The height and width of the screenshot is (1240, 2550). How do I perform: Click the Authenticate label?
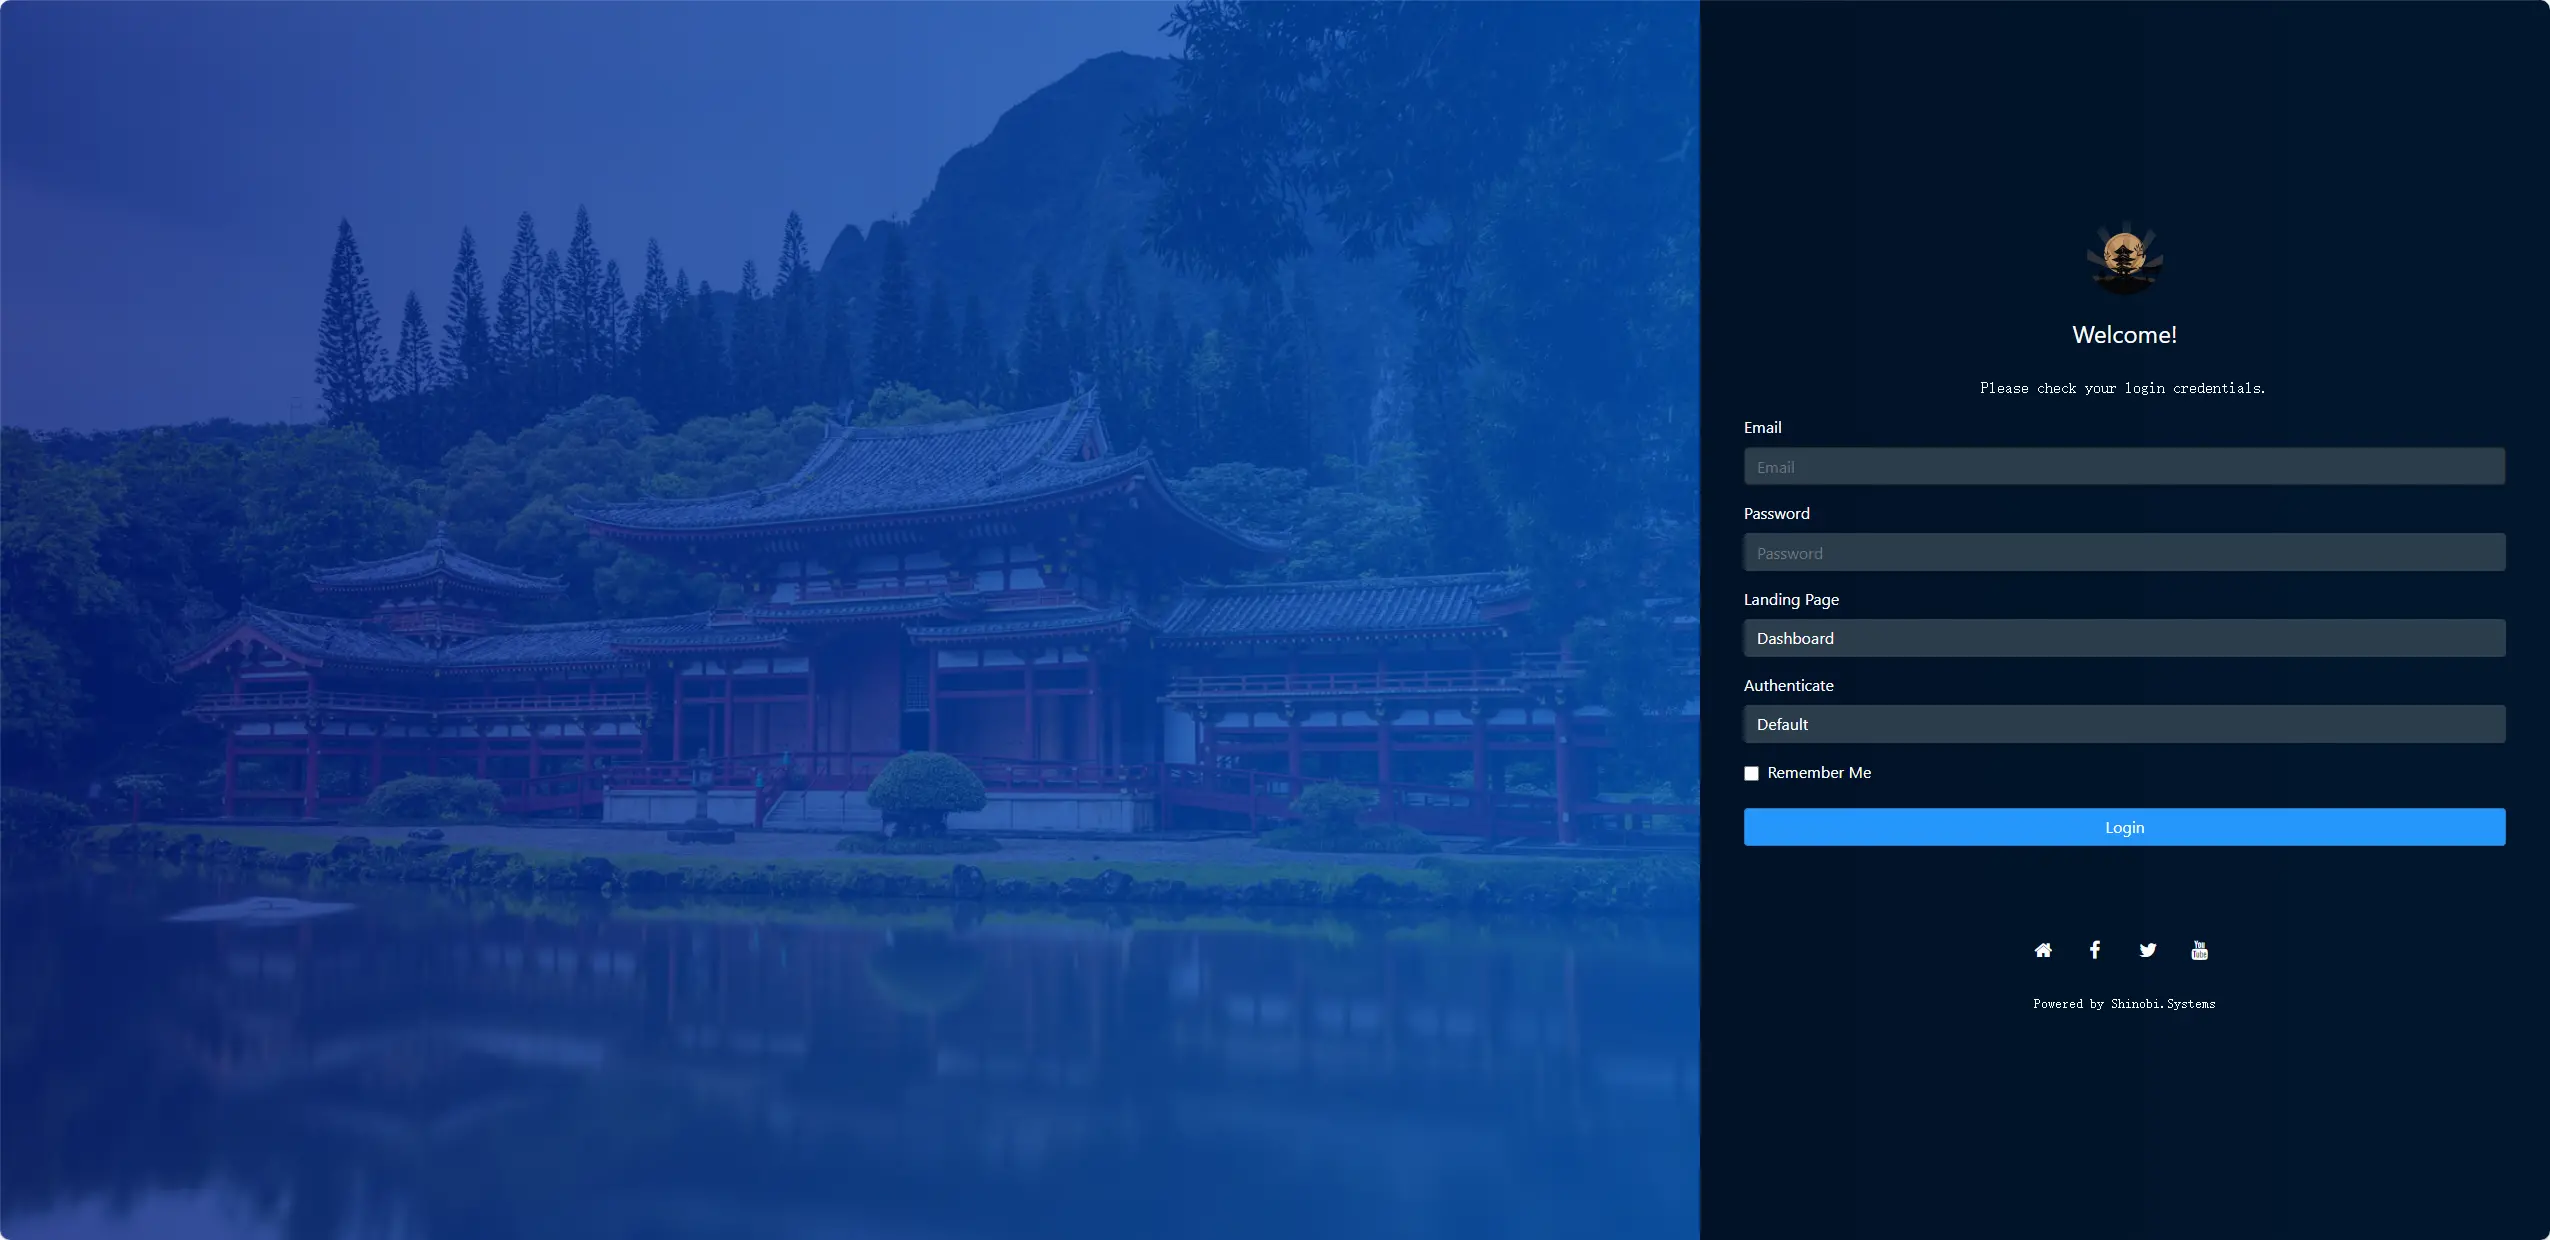click(1788, 686)
